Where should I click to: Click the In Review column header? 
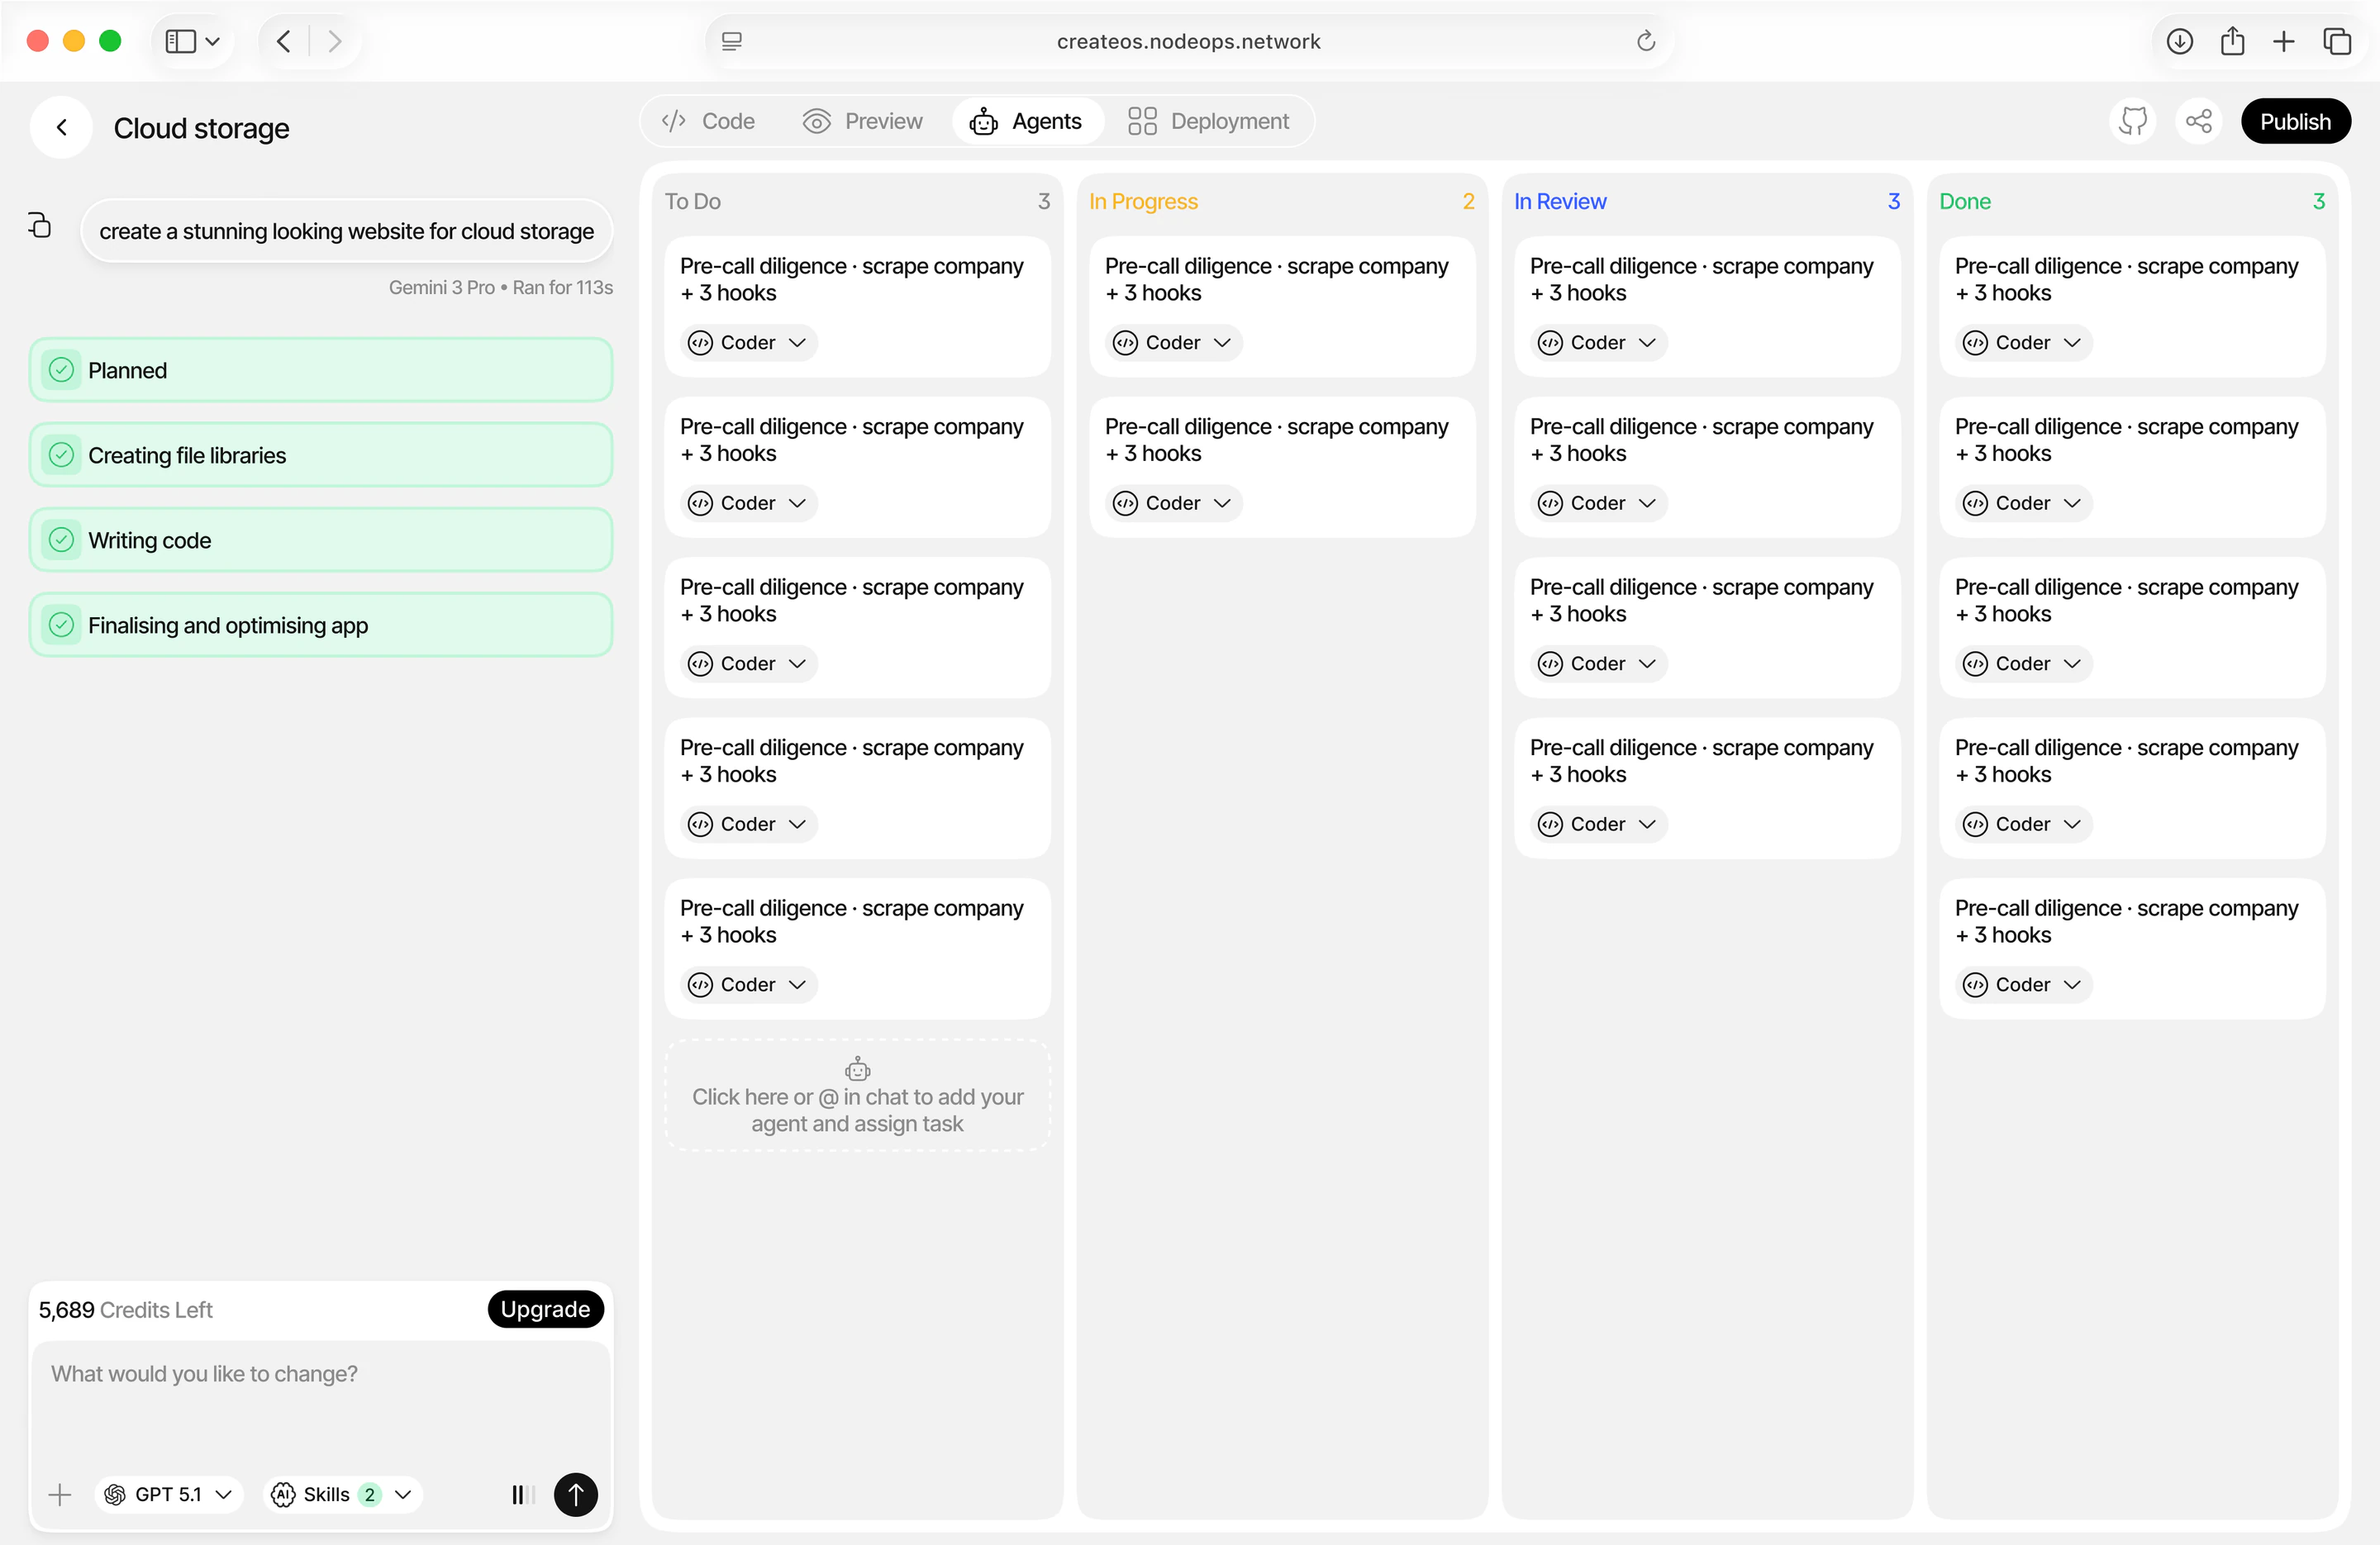click(1560, 201)
